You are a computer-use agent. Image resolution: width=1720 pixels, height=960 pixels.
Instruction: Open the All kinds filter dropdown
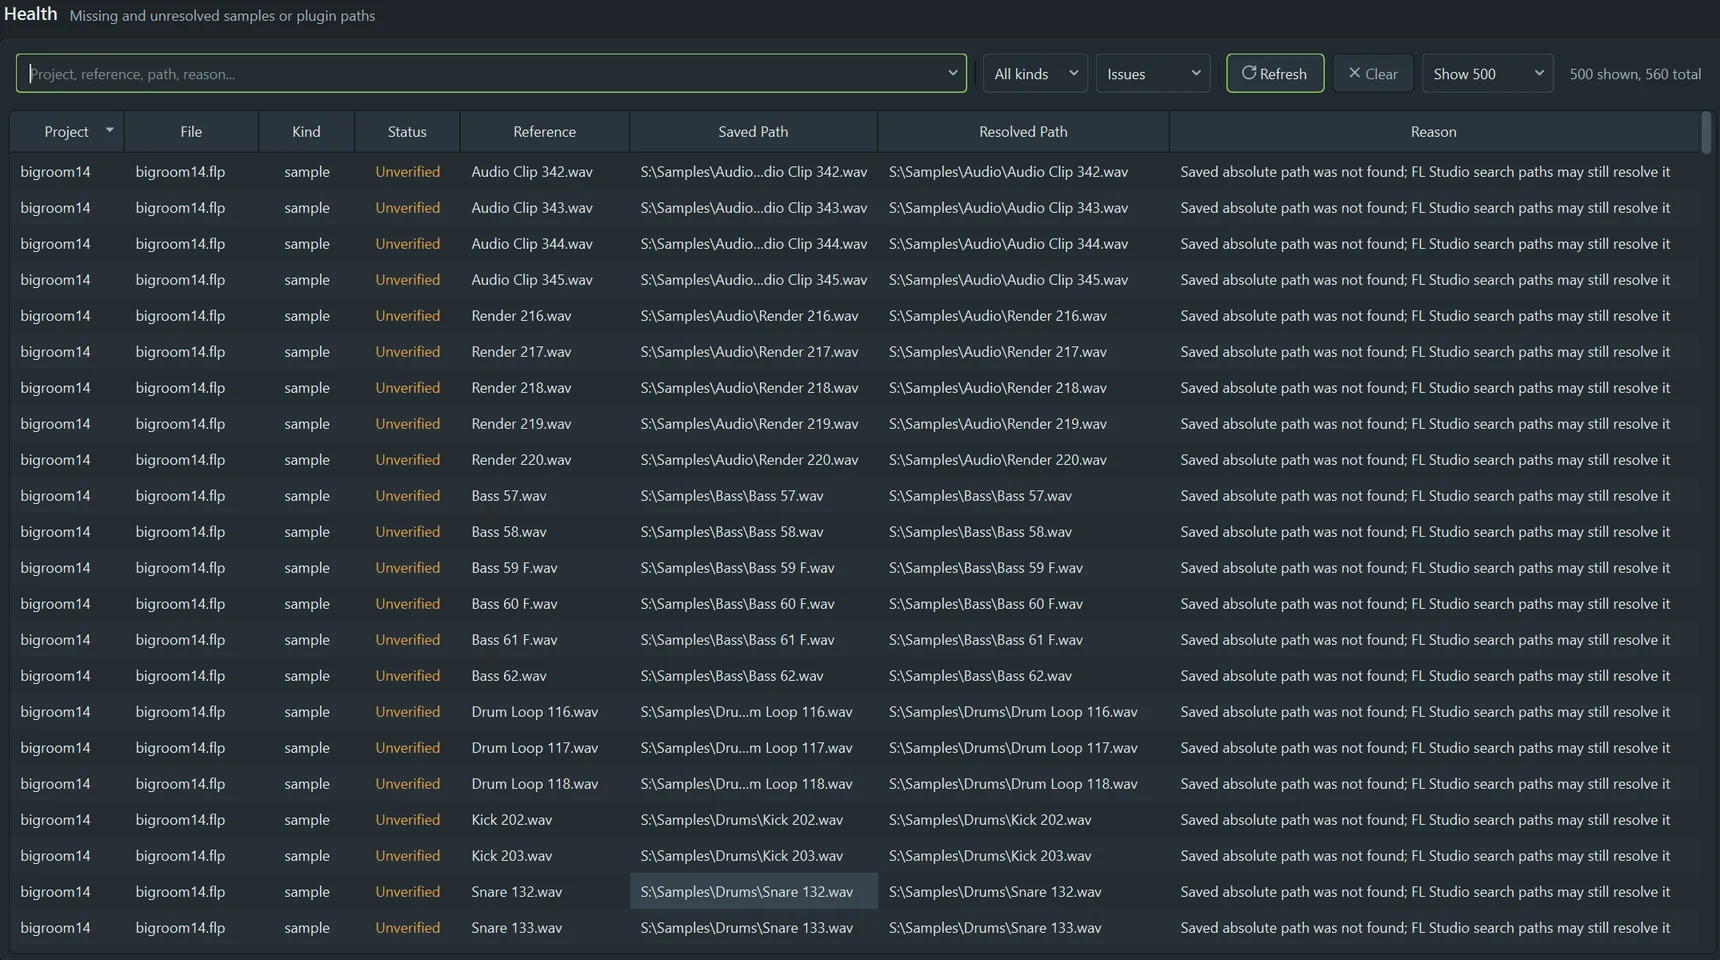(x=1035, y=73)
